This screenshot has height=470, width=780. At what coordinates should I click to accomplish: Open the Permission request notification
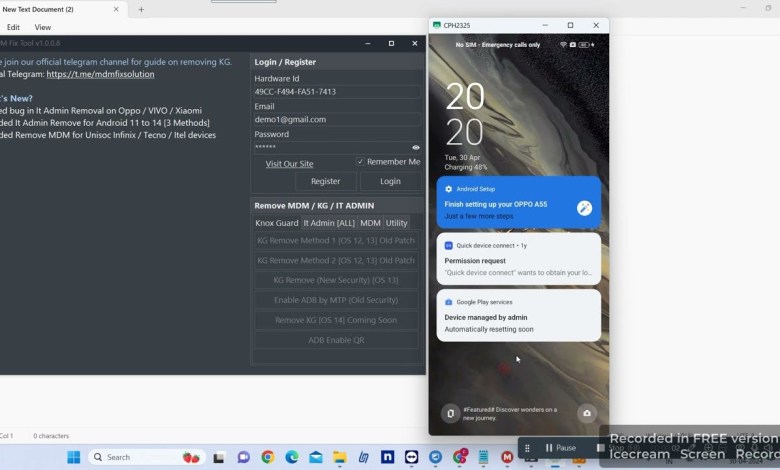tap(518, 259)
